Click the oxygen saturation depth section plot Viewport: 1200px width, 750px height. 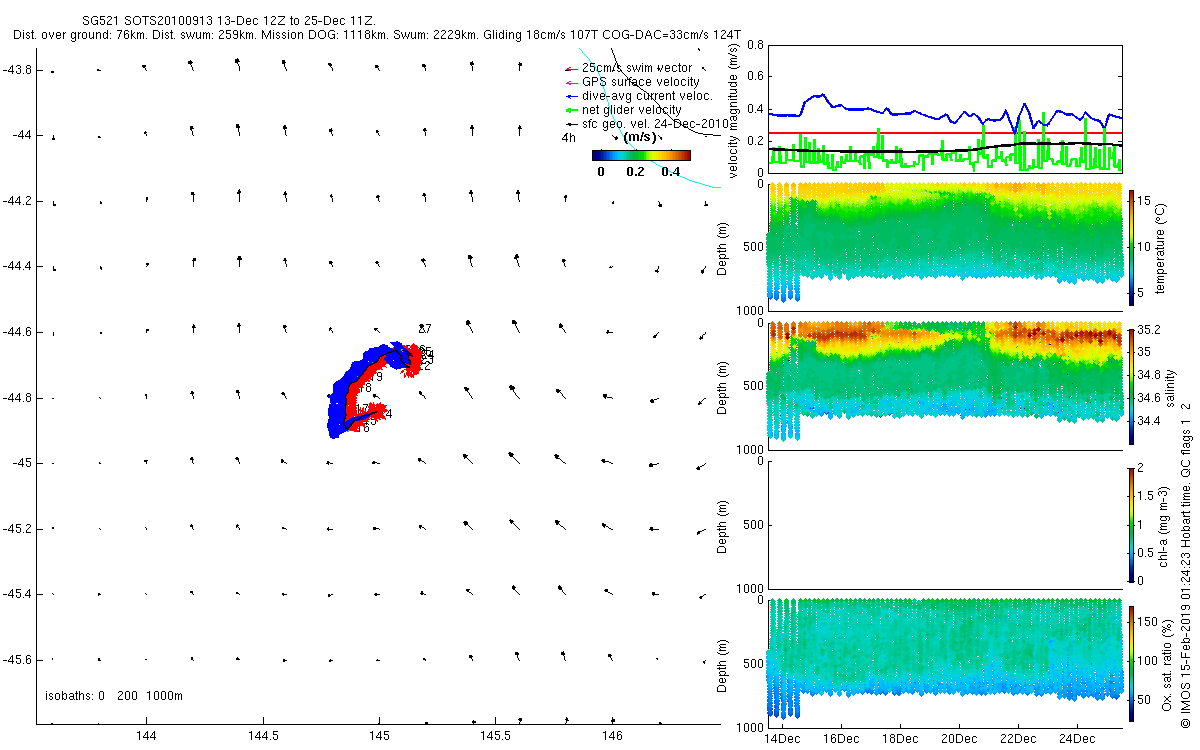coord(945,658)
